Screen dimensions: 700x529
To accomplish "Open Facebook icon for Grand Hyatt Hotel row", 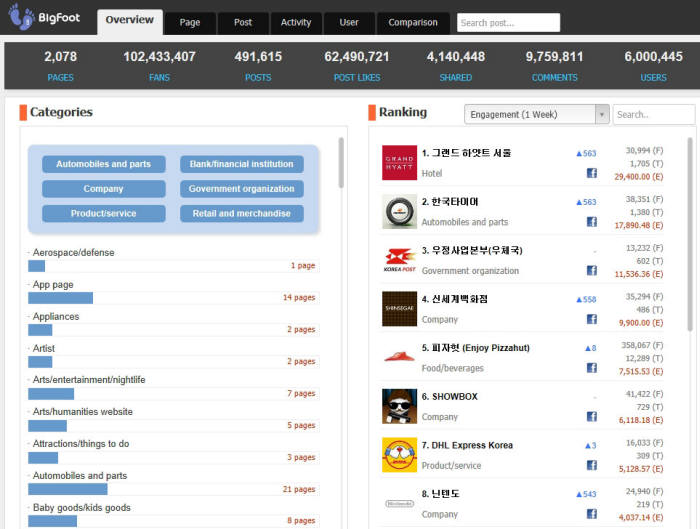I will coord(592,173).
